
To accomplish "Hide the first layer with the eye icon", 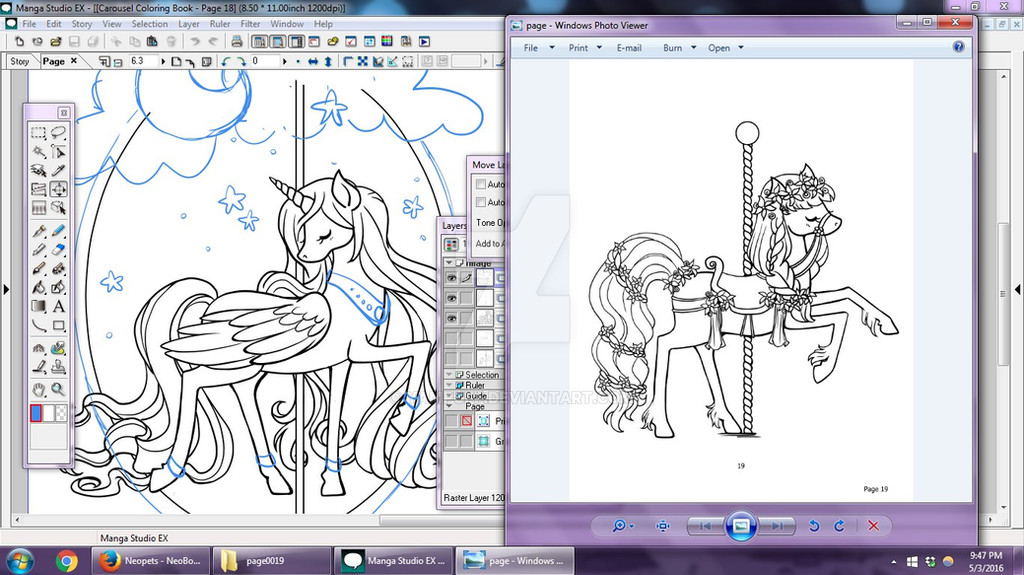I will (451, 278).
